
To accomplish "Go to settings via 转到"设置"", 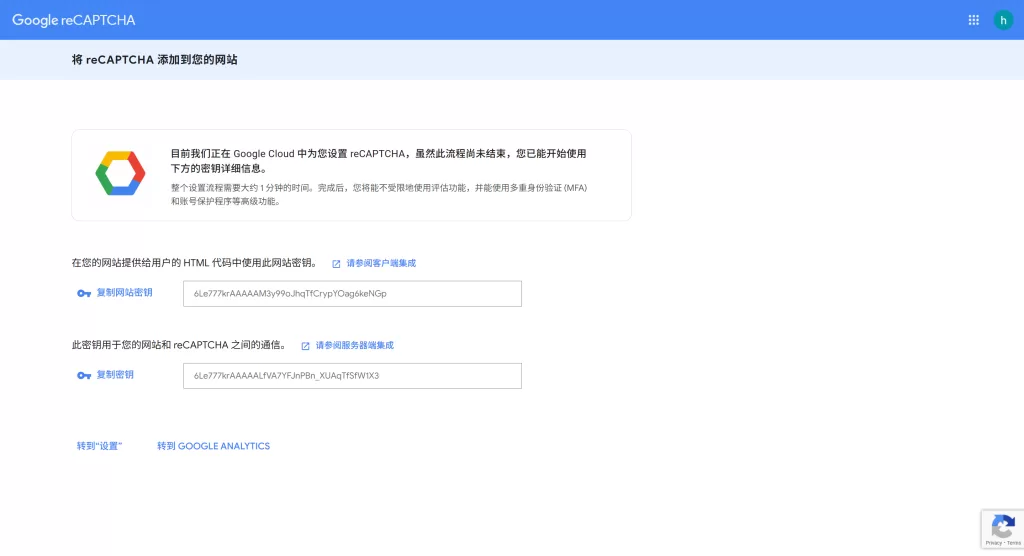I will [99, 446].
